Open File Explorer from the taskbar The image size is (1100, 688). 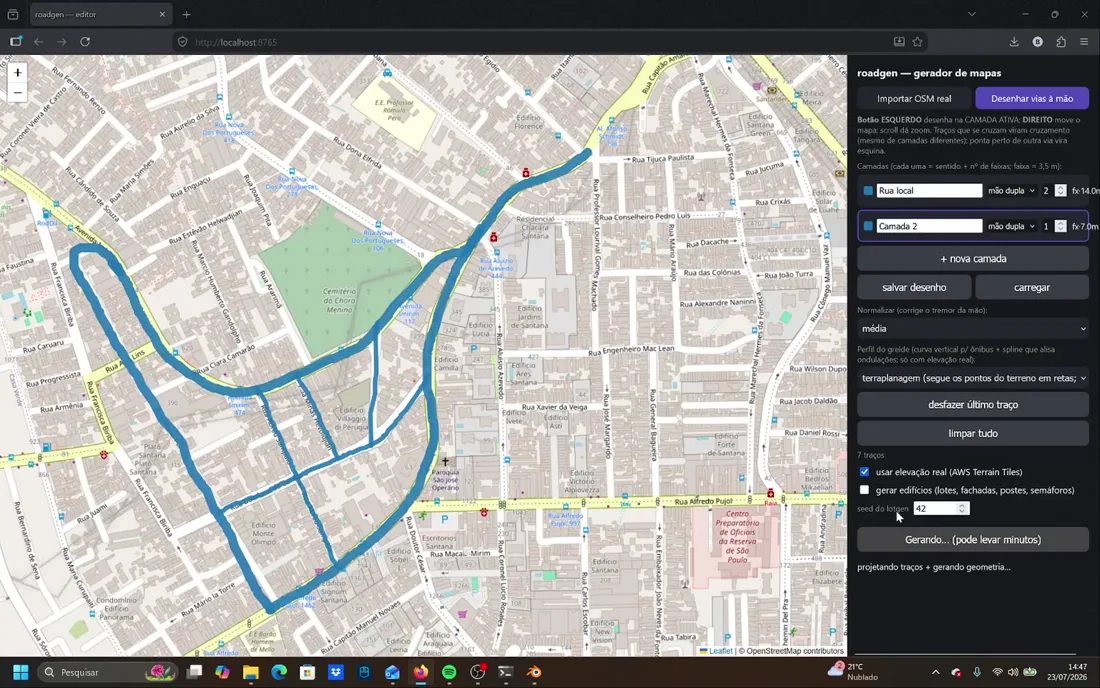pos(250,672)
